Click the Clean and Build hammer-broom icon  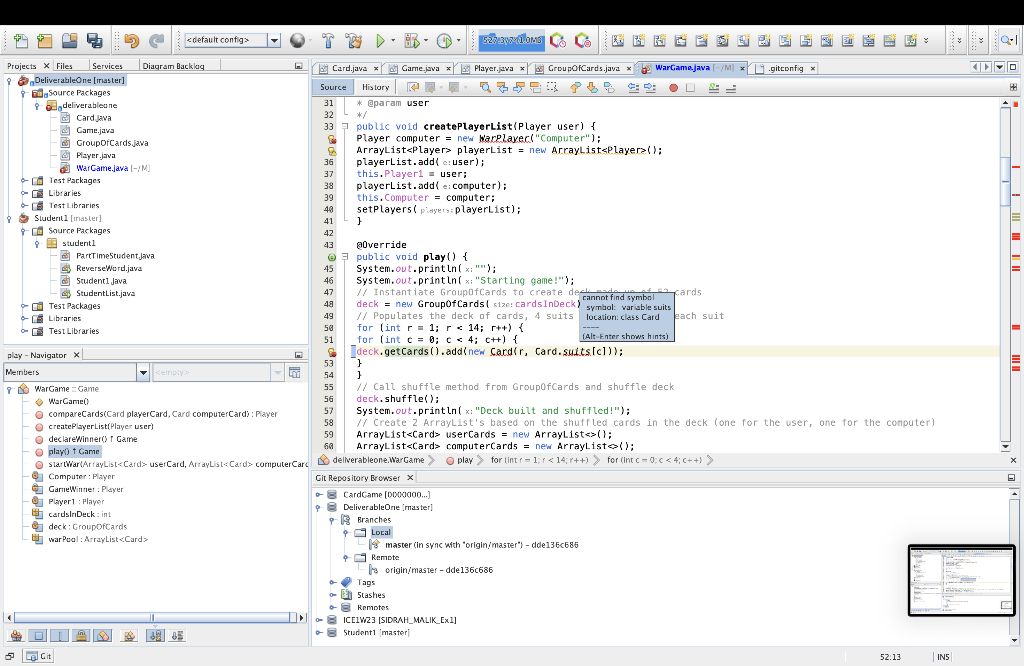point(353,41)
